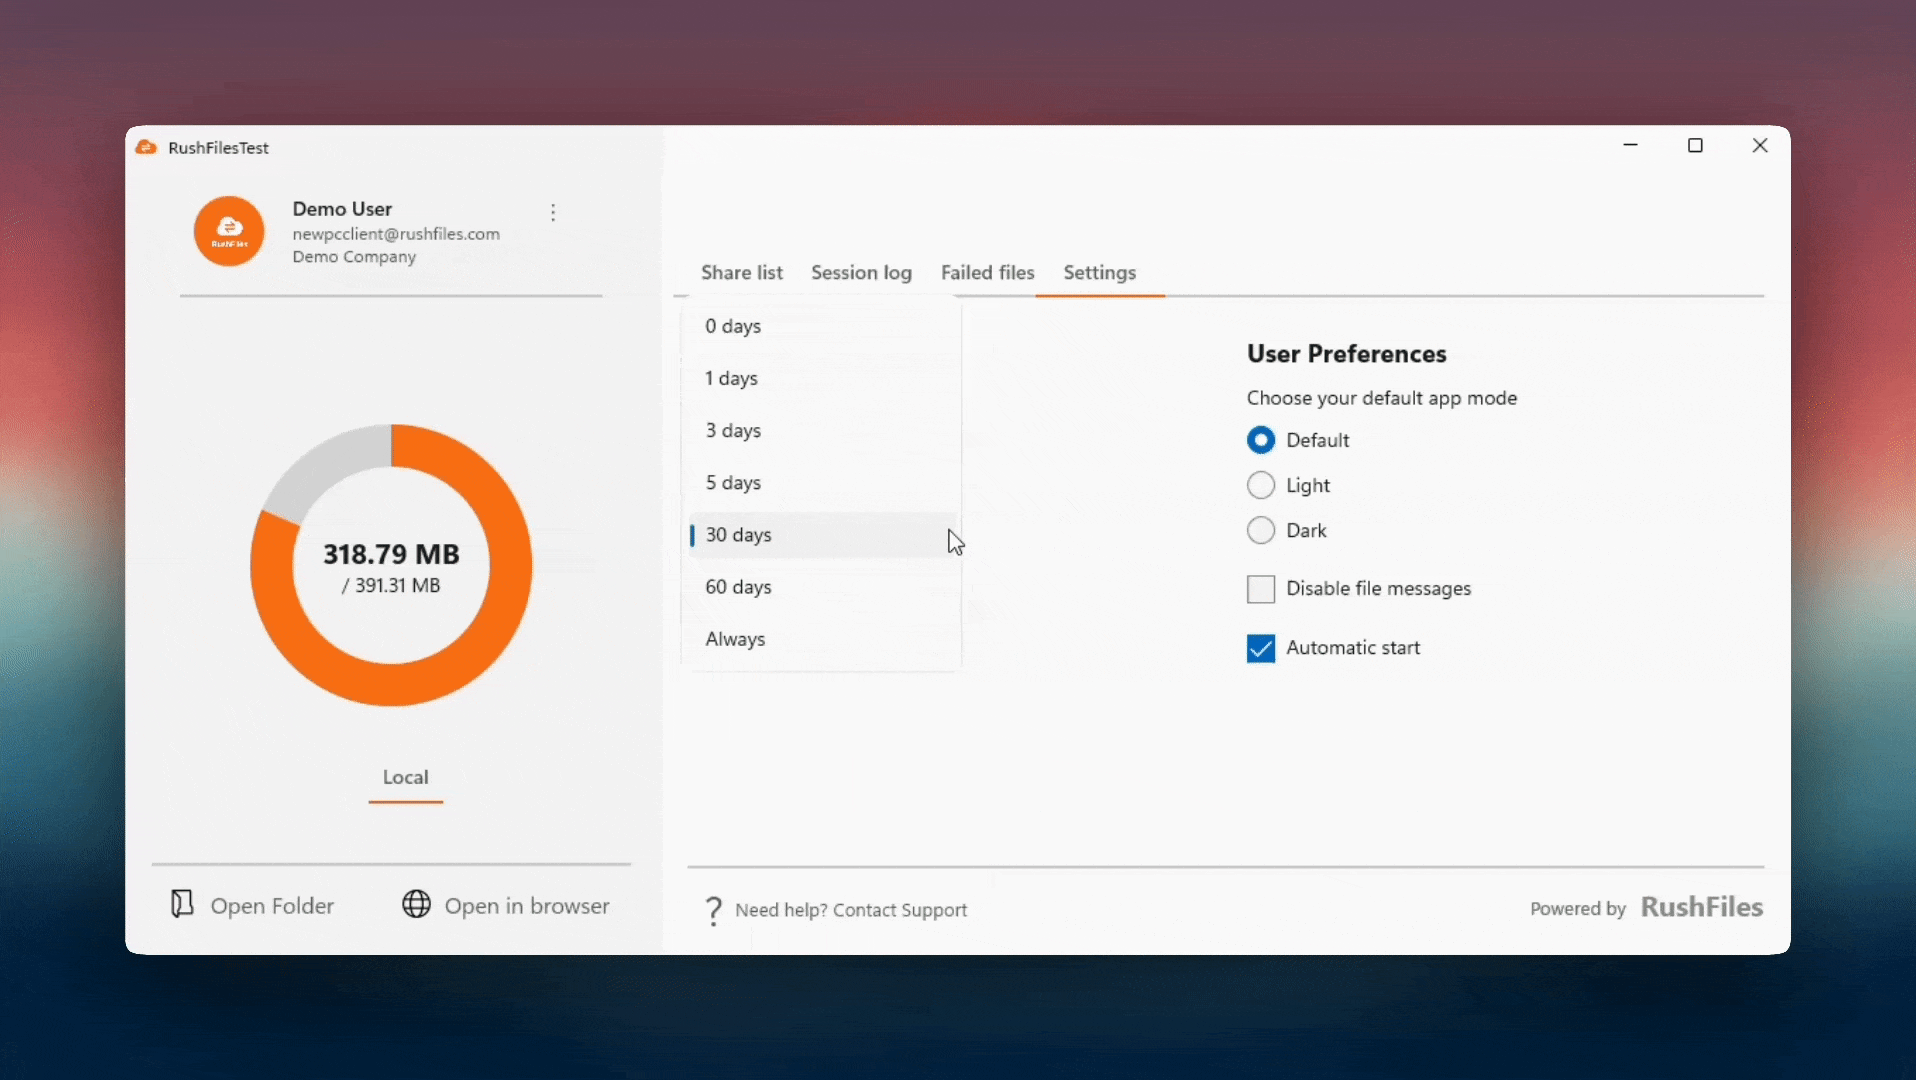Close the RushFilesTest window
The width and height of the screenshot is (1916, 1080).
tap(1760, 146)
